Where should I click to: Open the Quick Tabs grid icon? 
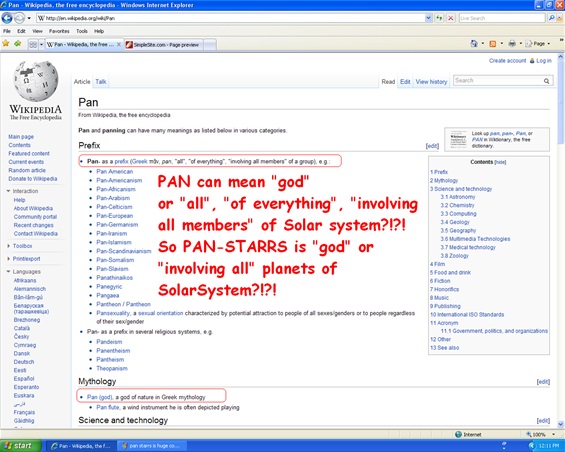click(33, 44)
